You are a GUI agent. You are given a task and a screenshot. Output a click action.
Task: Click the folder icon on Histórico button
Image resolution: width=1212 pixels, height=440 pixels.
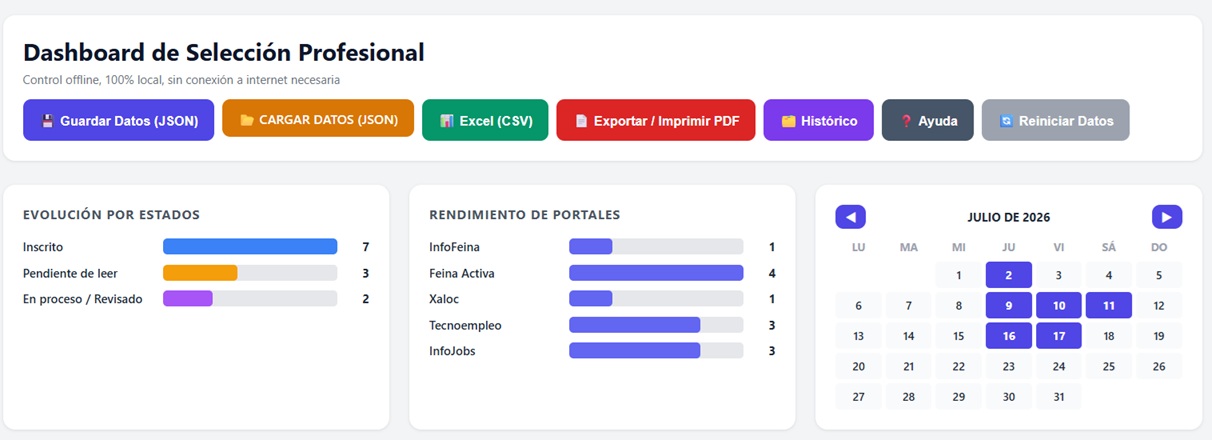(788, 121)
